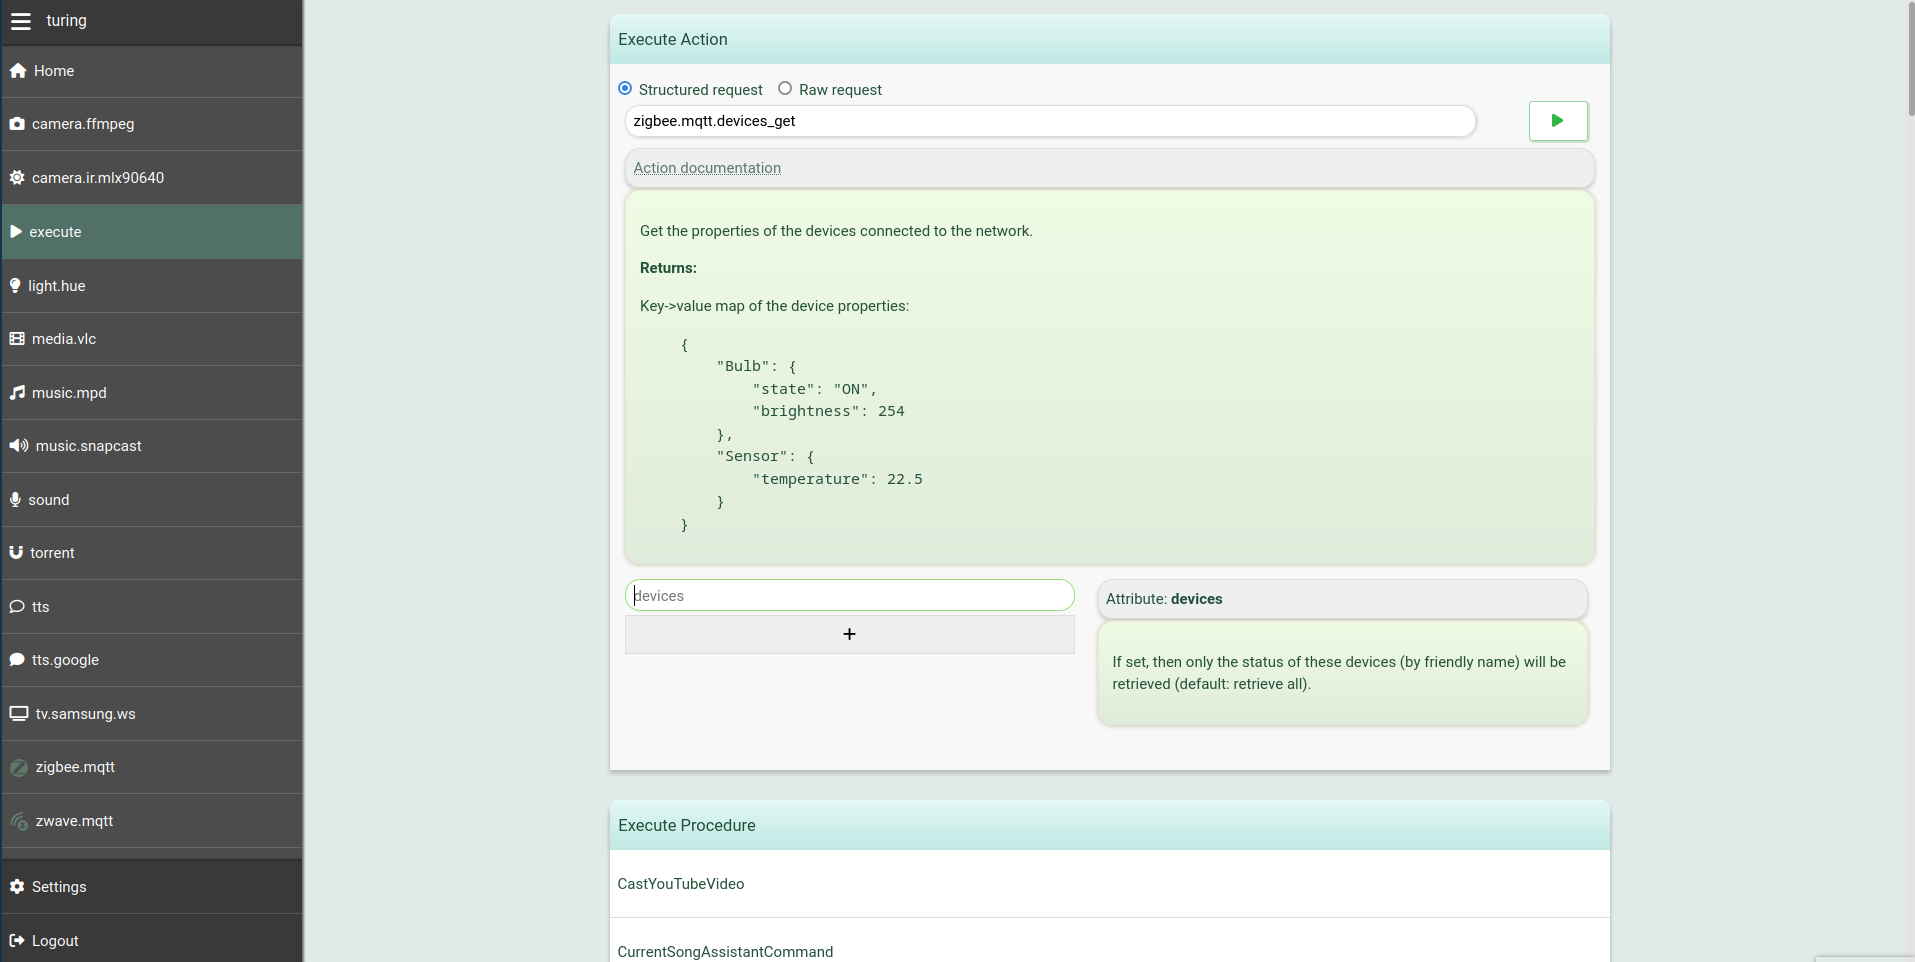The height and width of the screenshot is (962, 1915).
Task: Open the zwave.mqtt label in the sidebar
Action: (74, 821)
